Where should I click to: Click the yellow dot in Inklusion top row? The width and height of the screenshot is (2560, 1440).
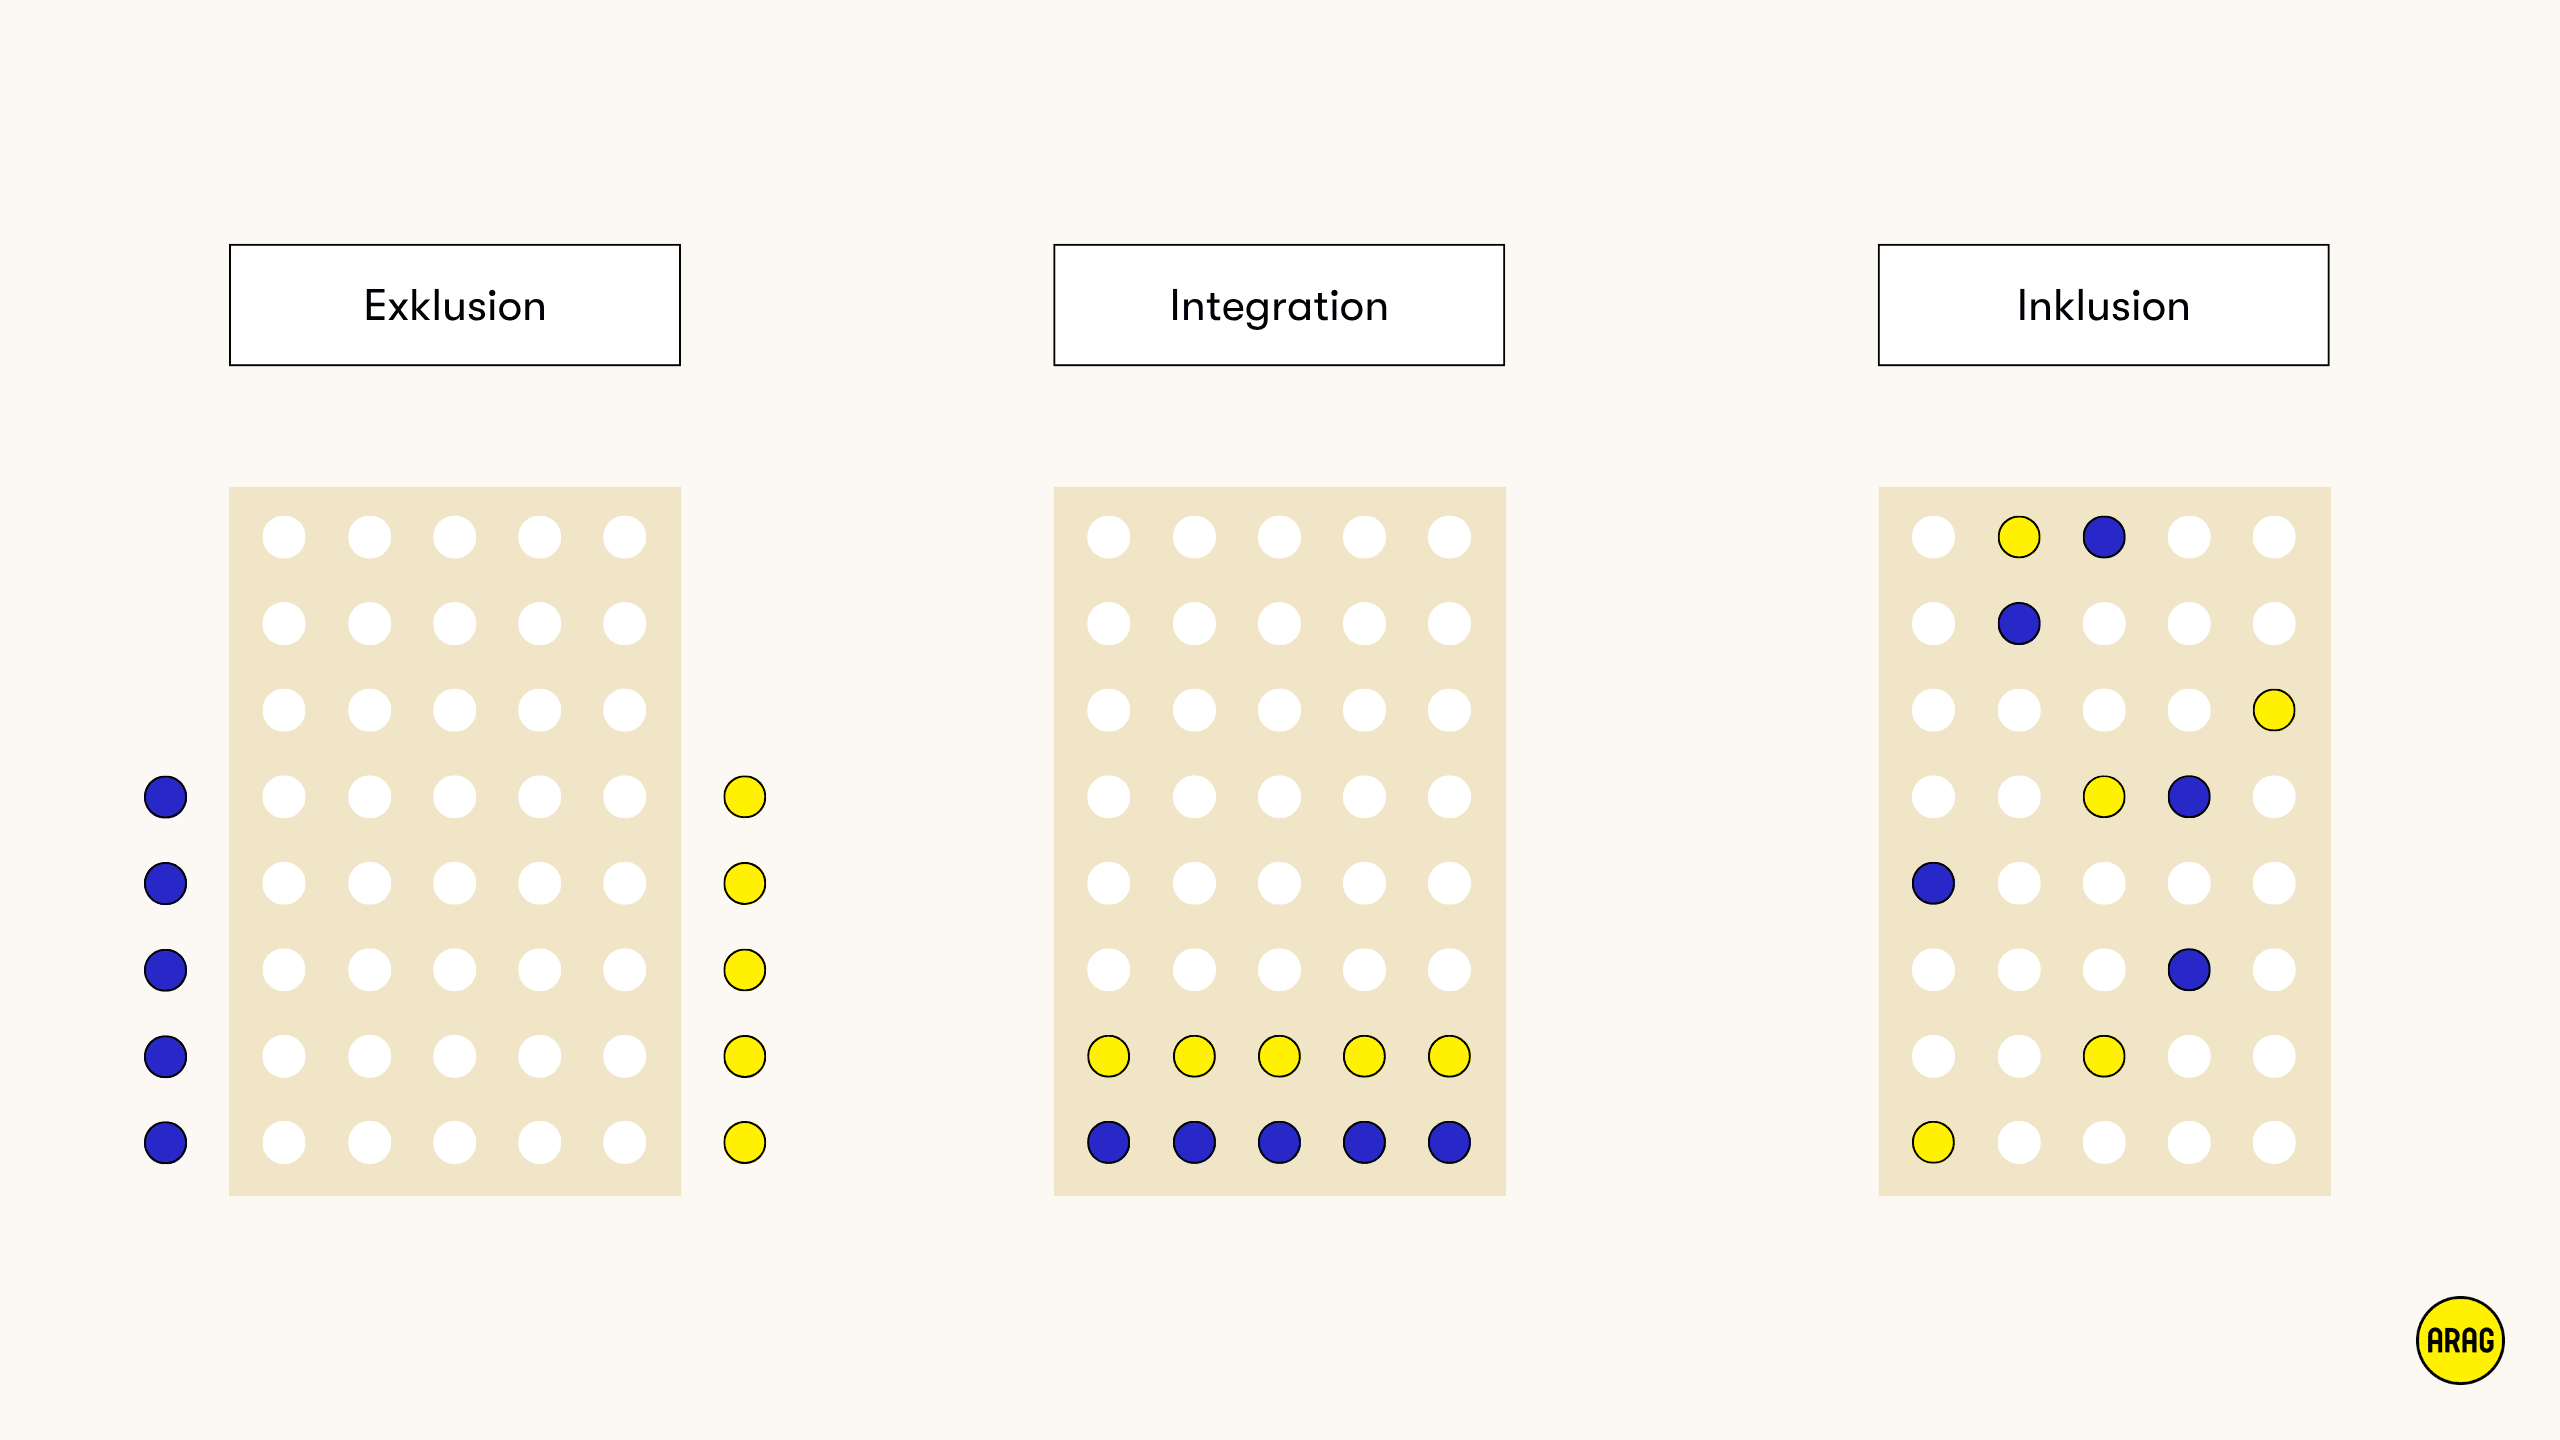coord(2019,537)
